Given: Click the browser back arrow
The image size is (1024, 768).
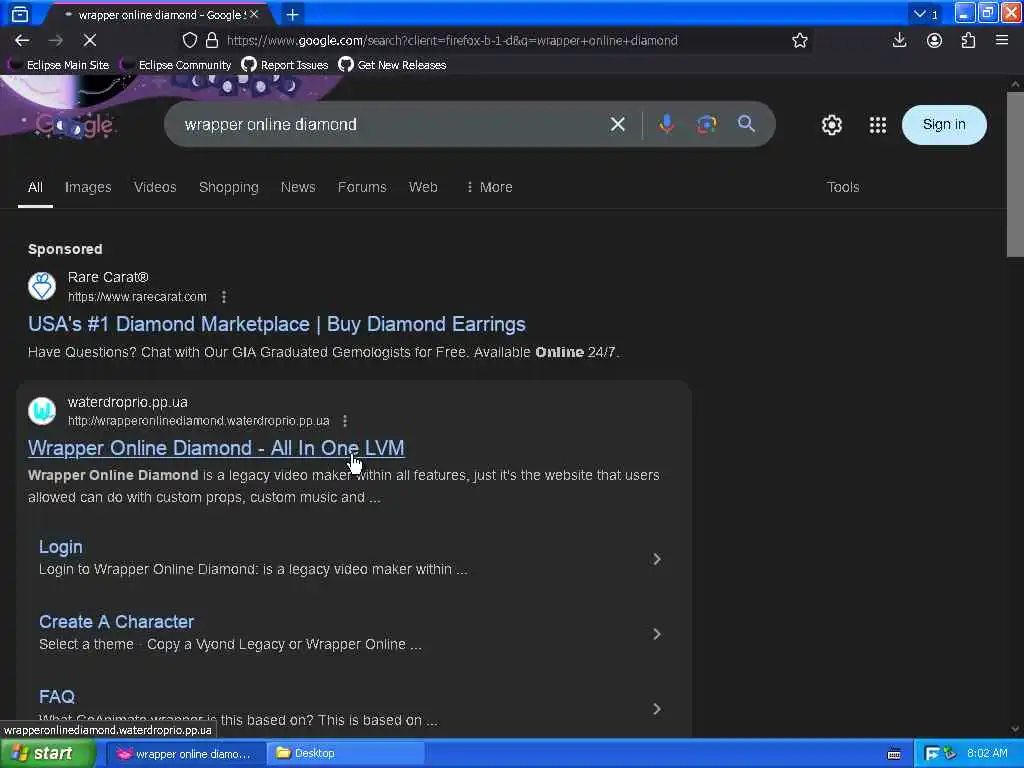Looking at the screenshot, I should (x=22, y=40).
